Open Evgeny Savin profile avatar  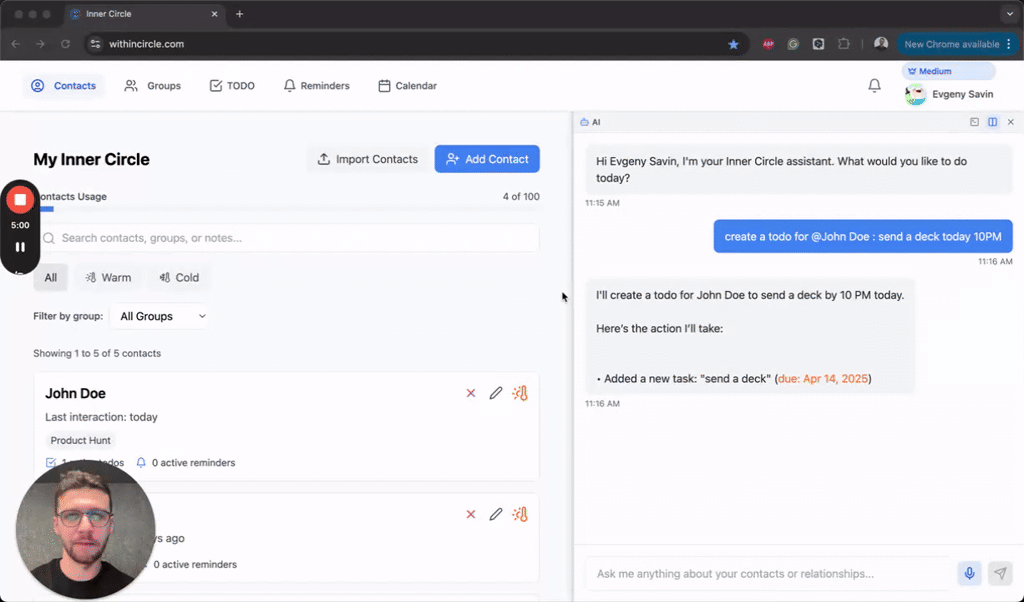915,94
